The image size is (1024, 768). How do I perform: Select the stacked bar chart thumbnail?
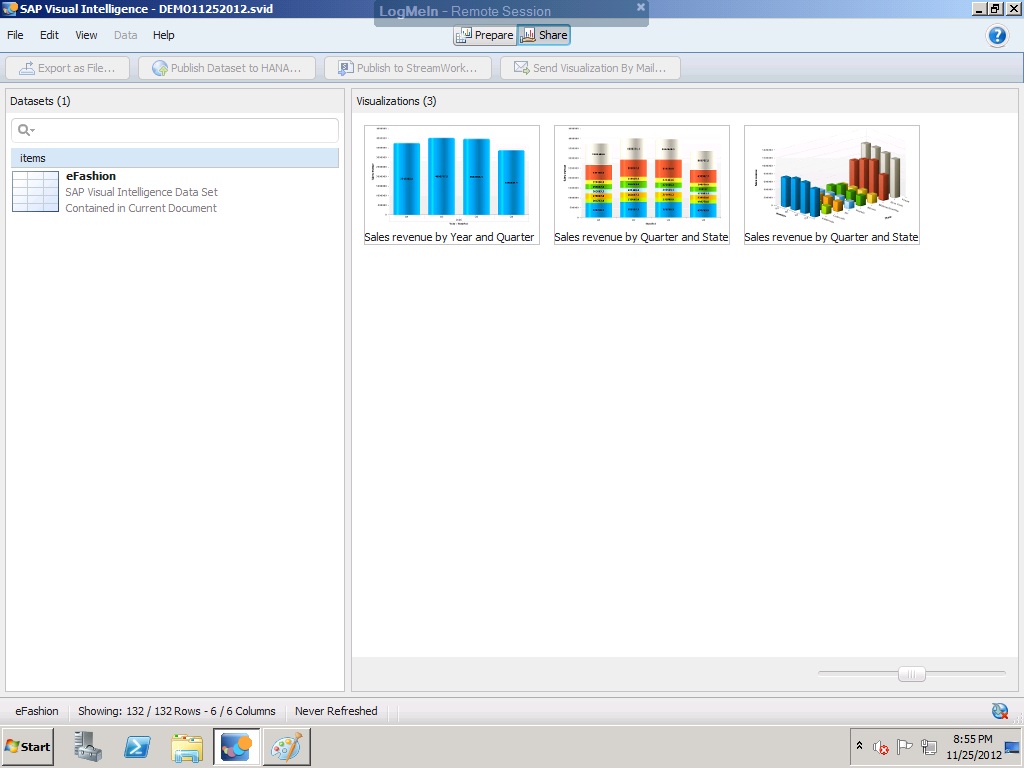point(642,185)
